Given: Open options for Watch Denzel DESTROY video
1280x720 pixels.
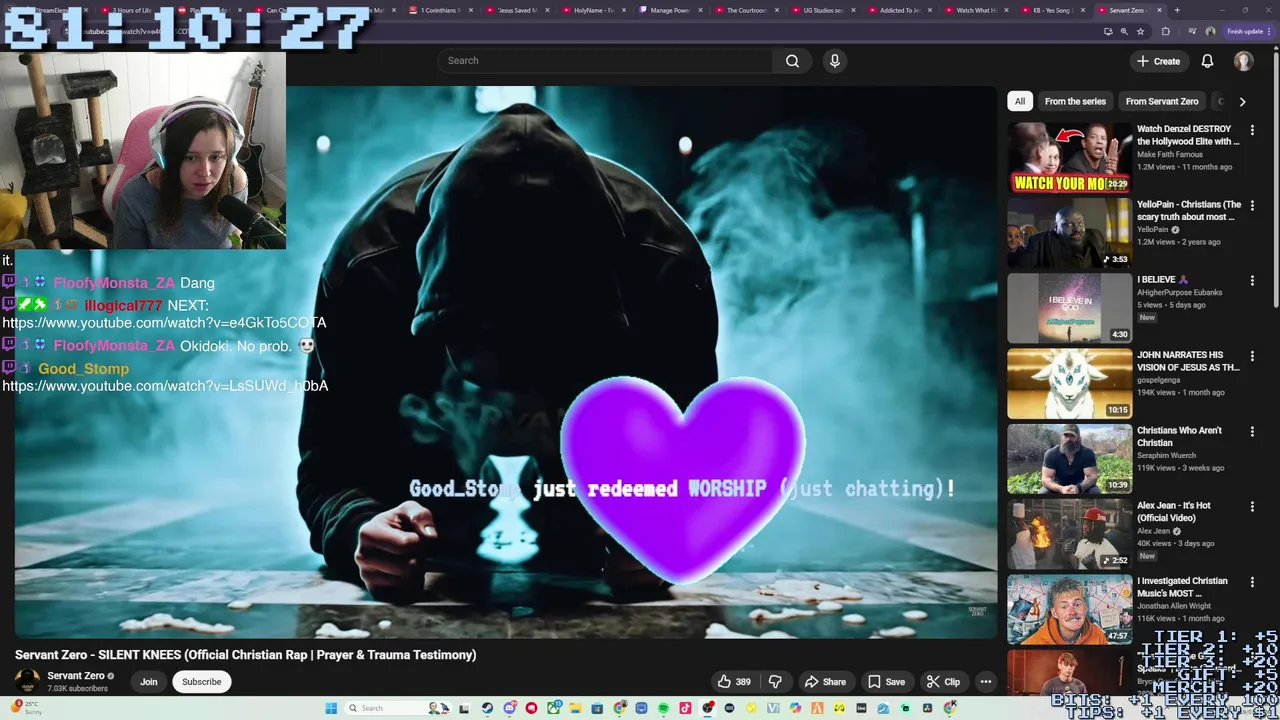Looking at the screenshot, I should click(x=1252, y=130).
